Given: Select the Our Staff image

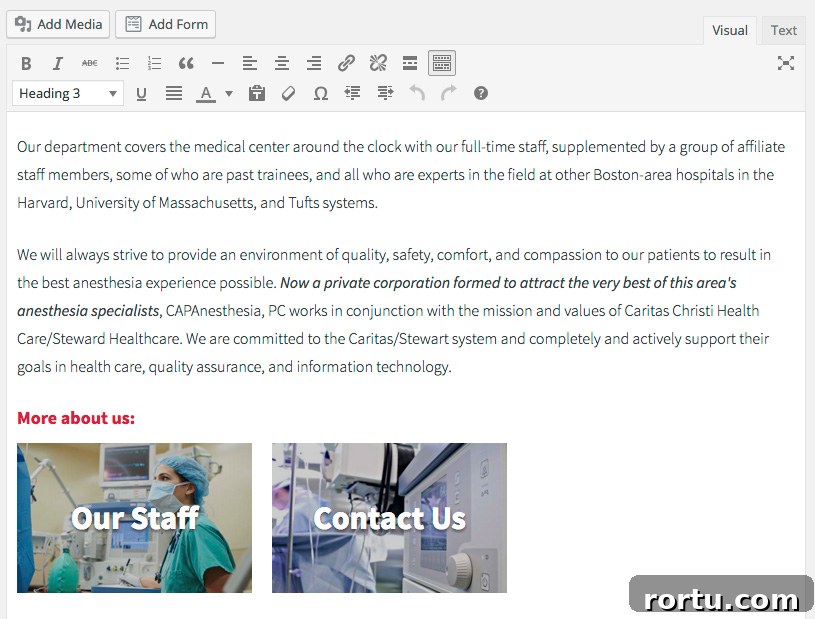Looking at the screenshot, I should [x=135, y=518].
